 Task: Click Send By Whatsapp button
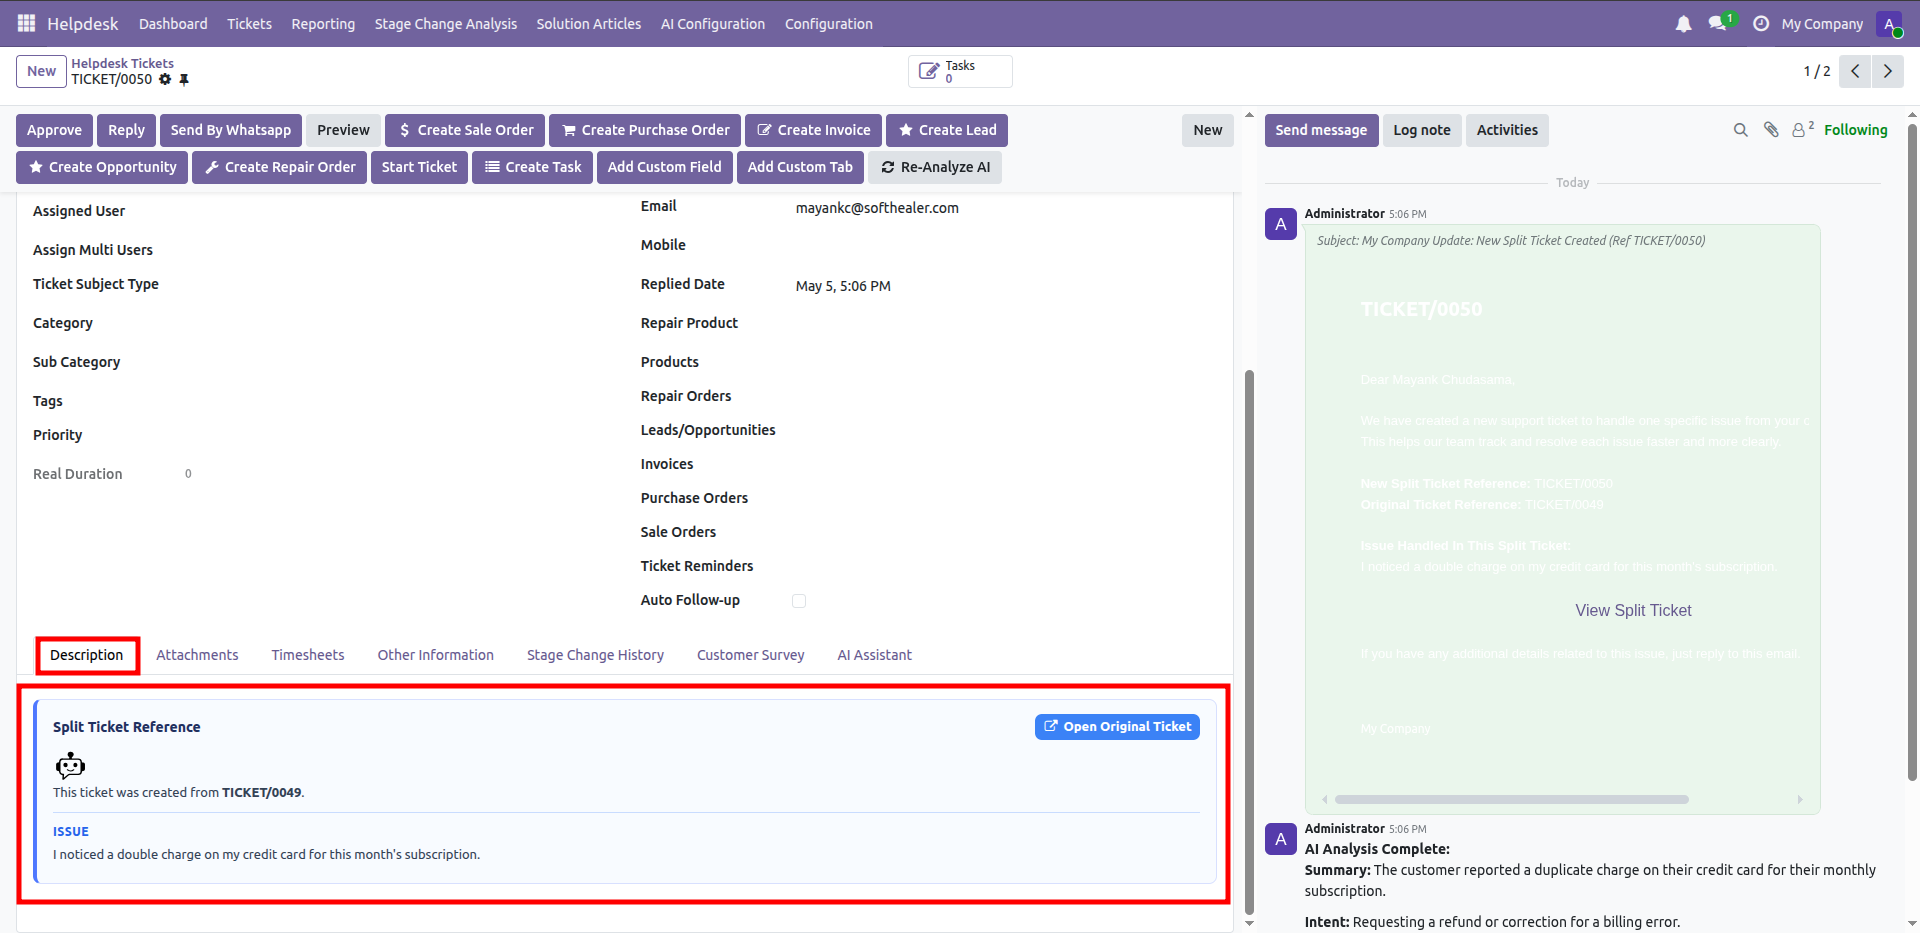(x=231, y=130)
